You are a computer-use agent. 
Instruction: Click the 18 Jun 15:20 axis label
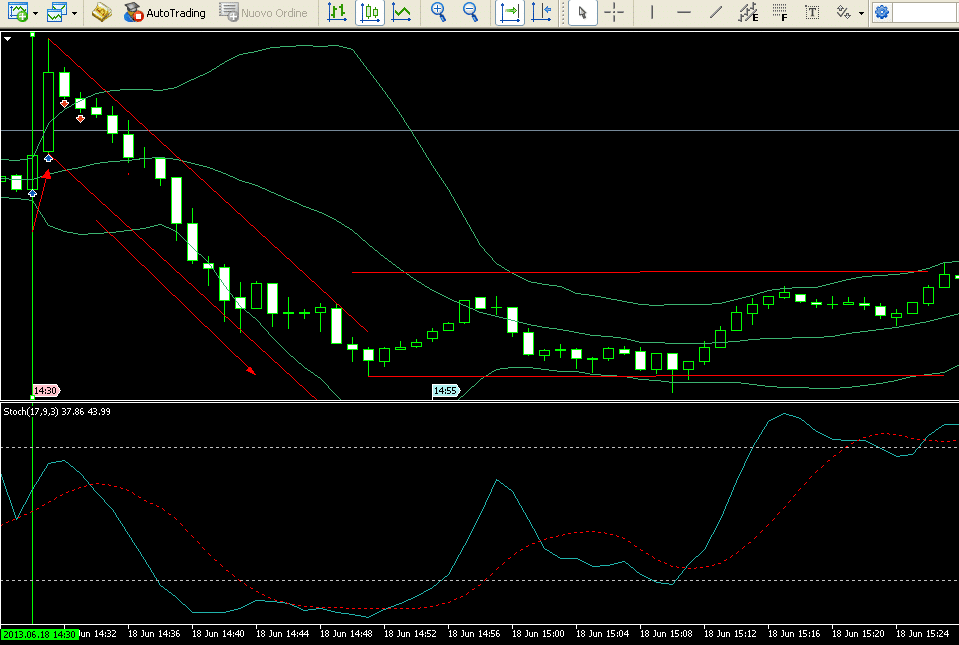[x=858, y=634]
